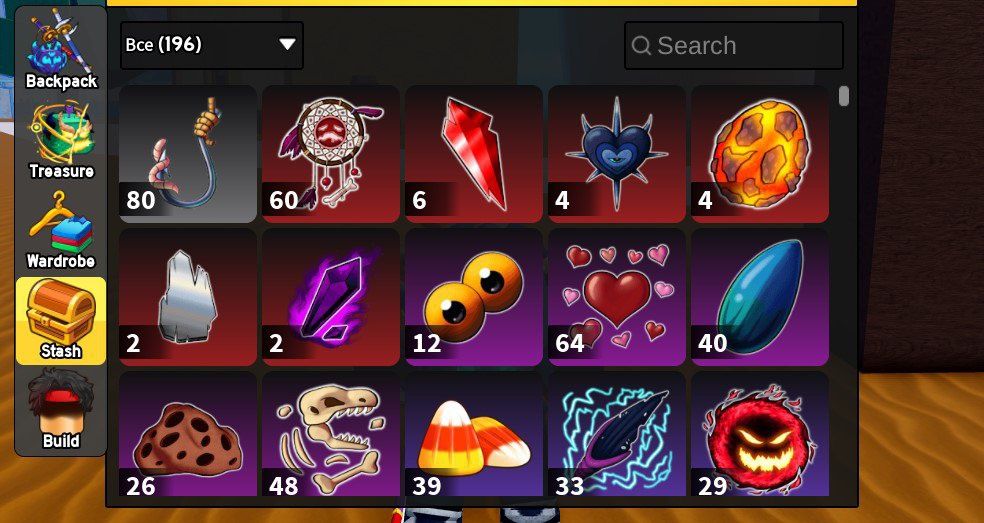Pick the red crystal shard item
Screen dimensions: 984x523
coord(474,154)
